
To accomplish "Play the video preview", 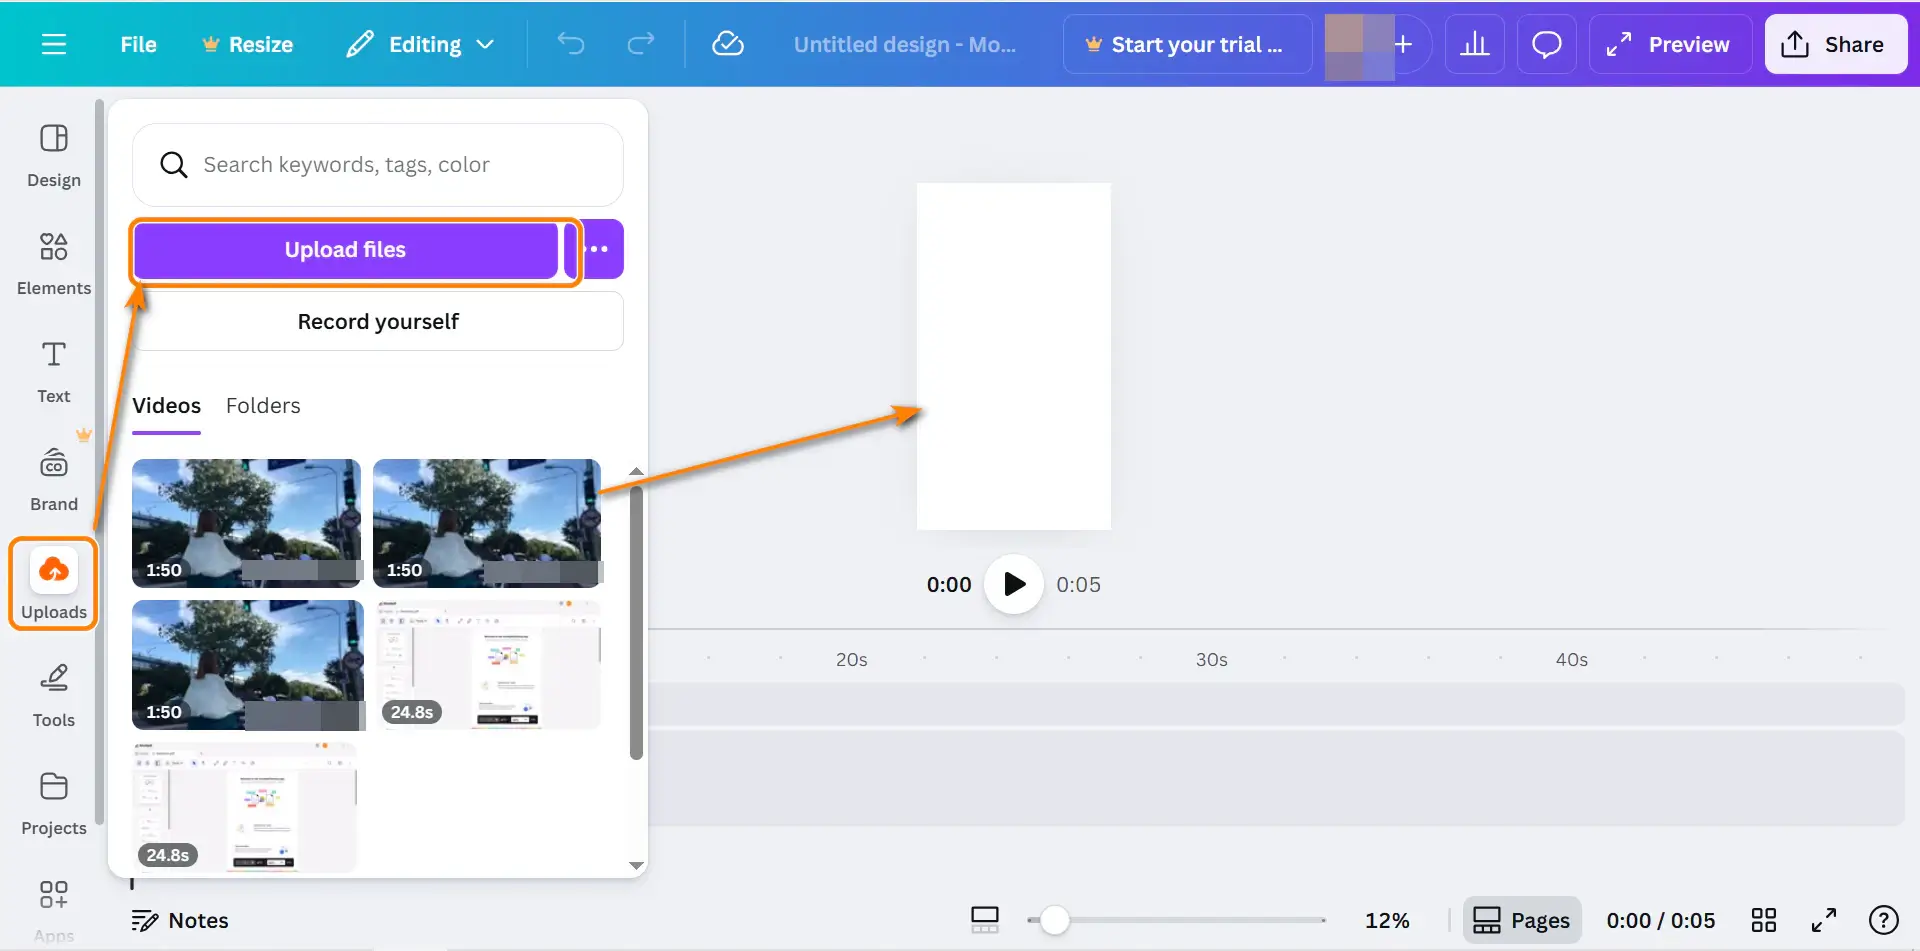I will 1013,584.
